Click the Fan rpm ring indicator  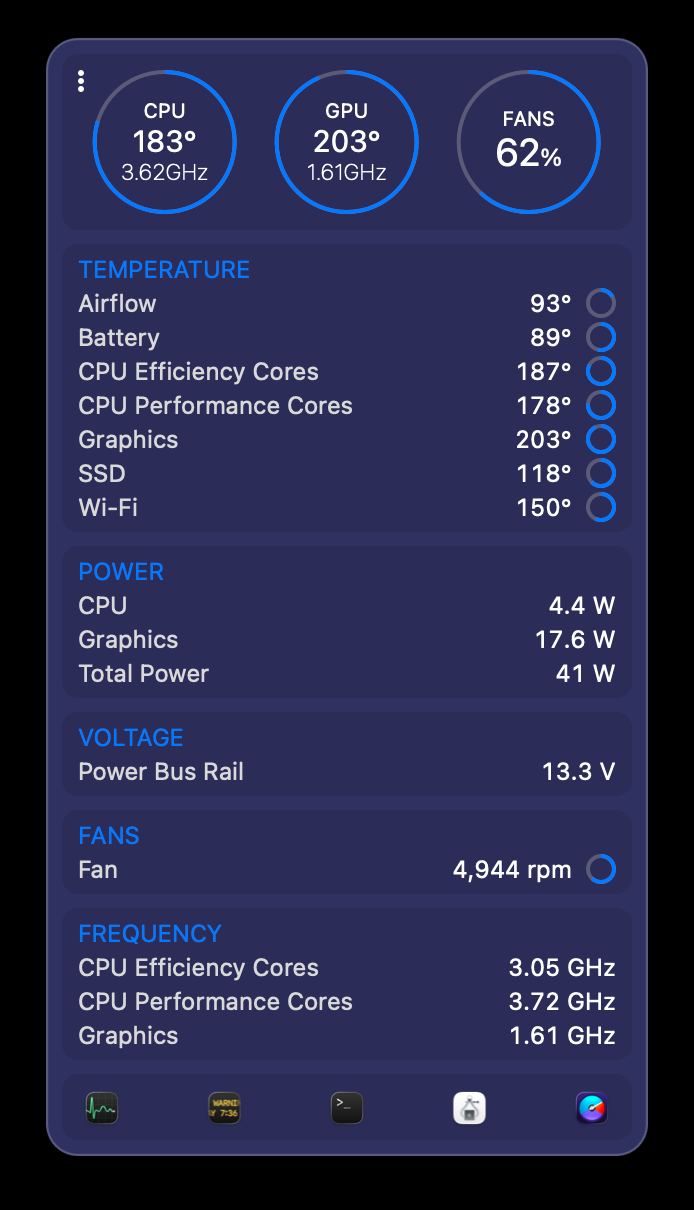[x=601, y=869]
